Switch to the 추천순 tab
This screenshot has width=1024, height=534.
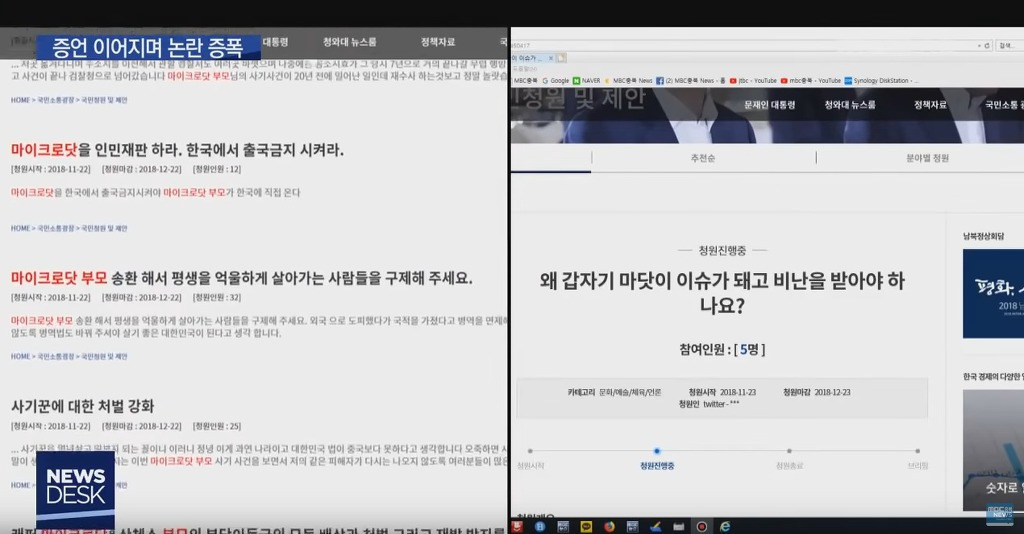coord(703,158)
